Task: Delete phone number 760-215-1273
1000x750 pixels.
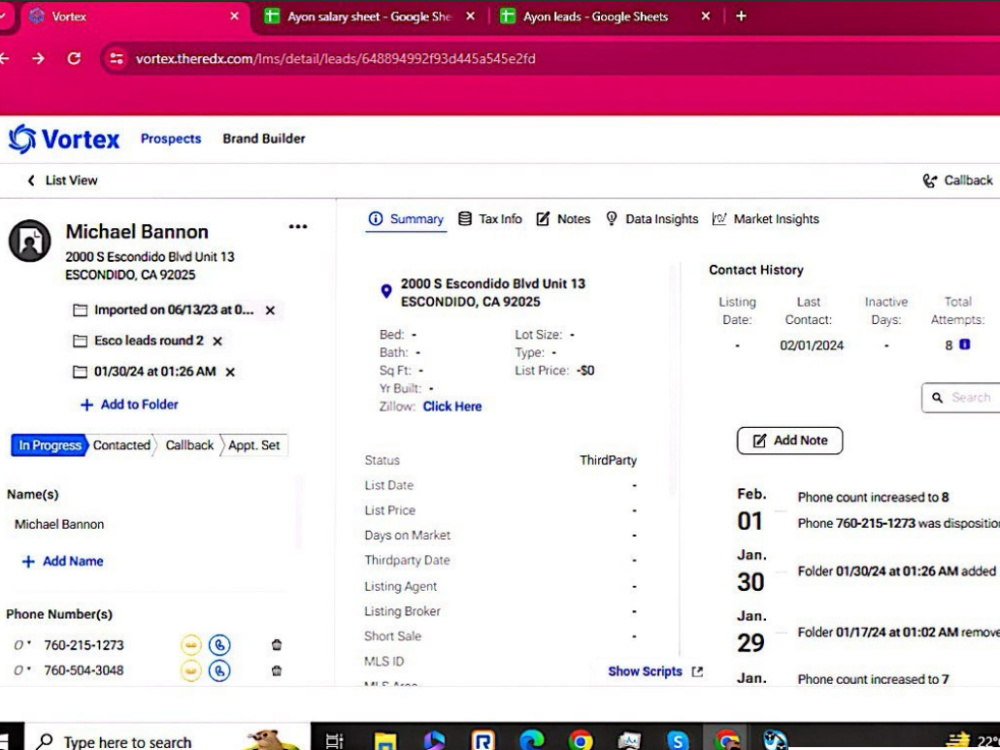Action: pos(276,645)
